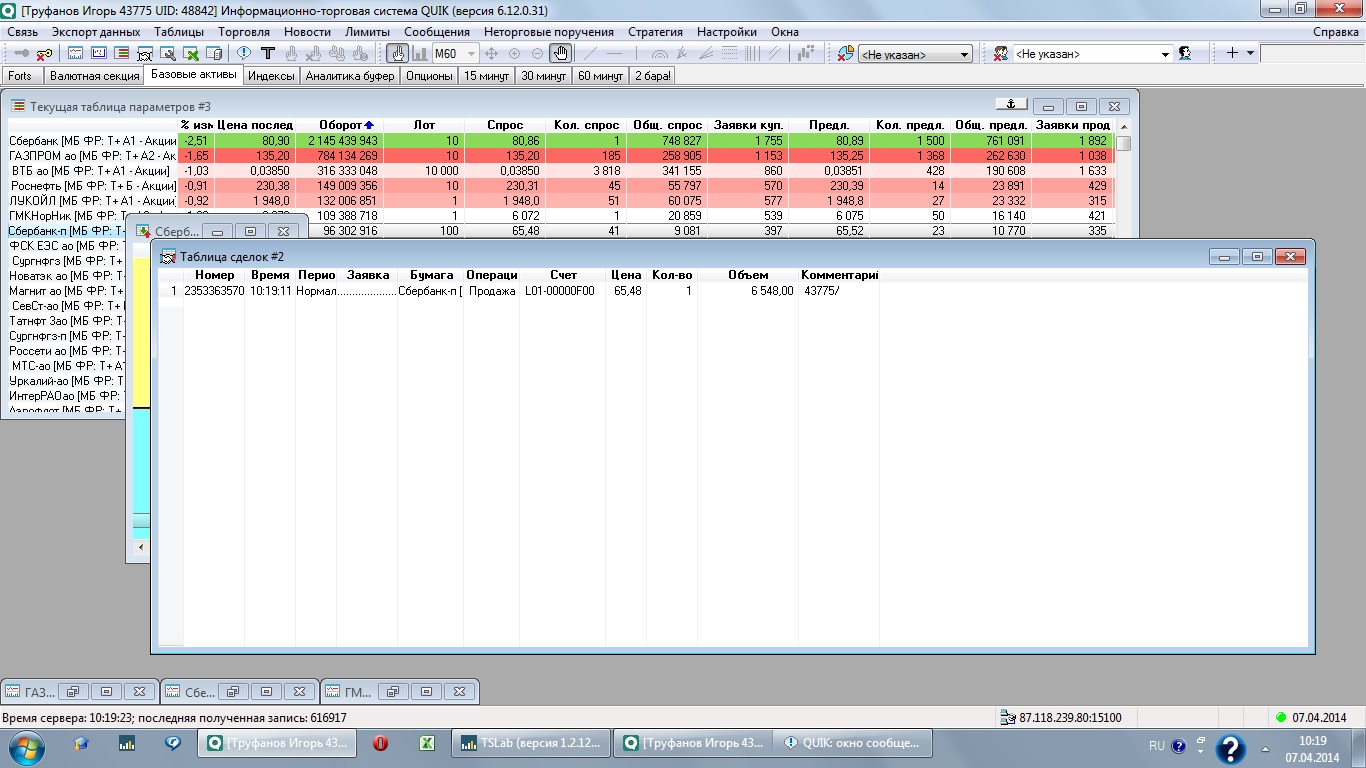The height and width of the screenshot is (768, 1366).
Task: Click the bold T text toolbar icon
Action: (x=267, y=54)
